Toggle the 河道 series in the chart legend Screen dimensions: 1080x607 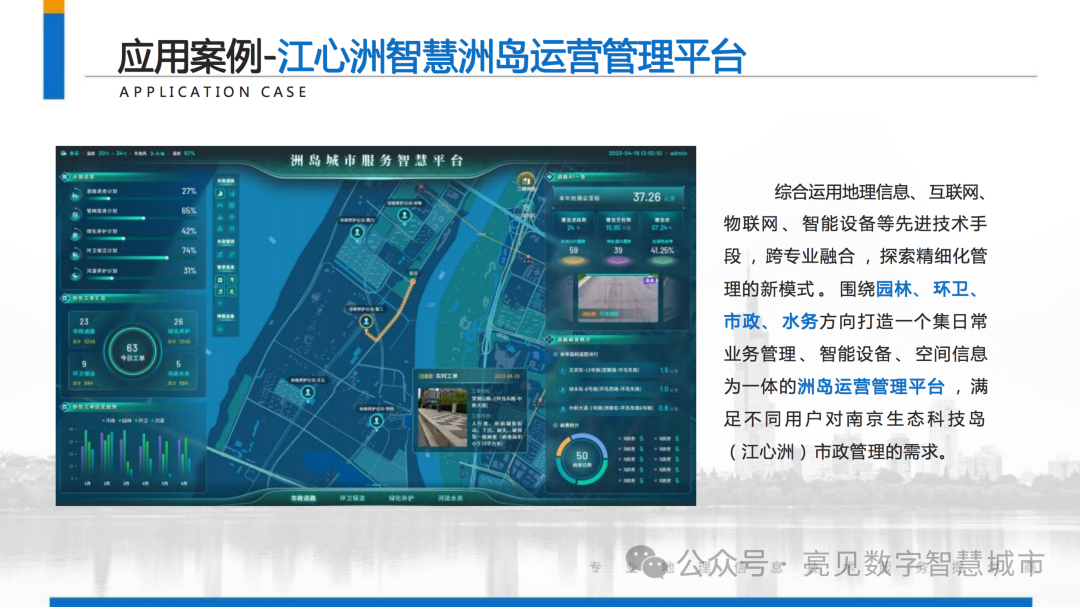pyautogui.click(x=158, y=420)
